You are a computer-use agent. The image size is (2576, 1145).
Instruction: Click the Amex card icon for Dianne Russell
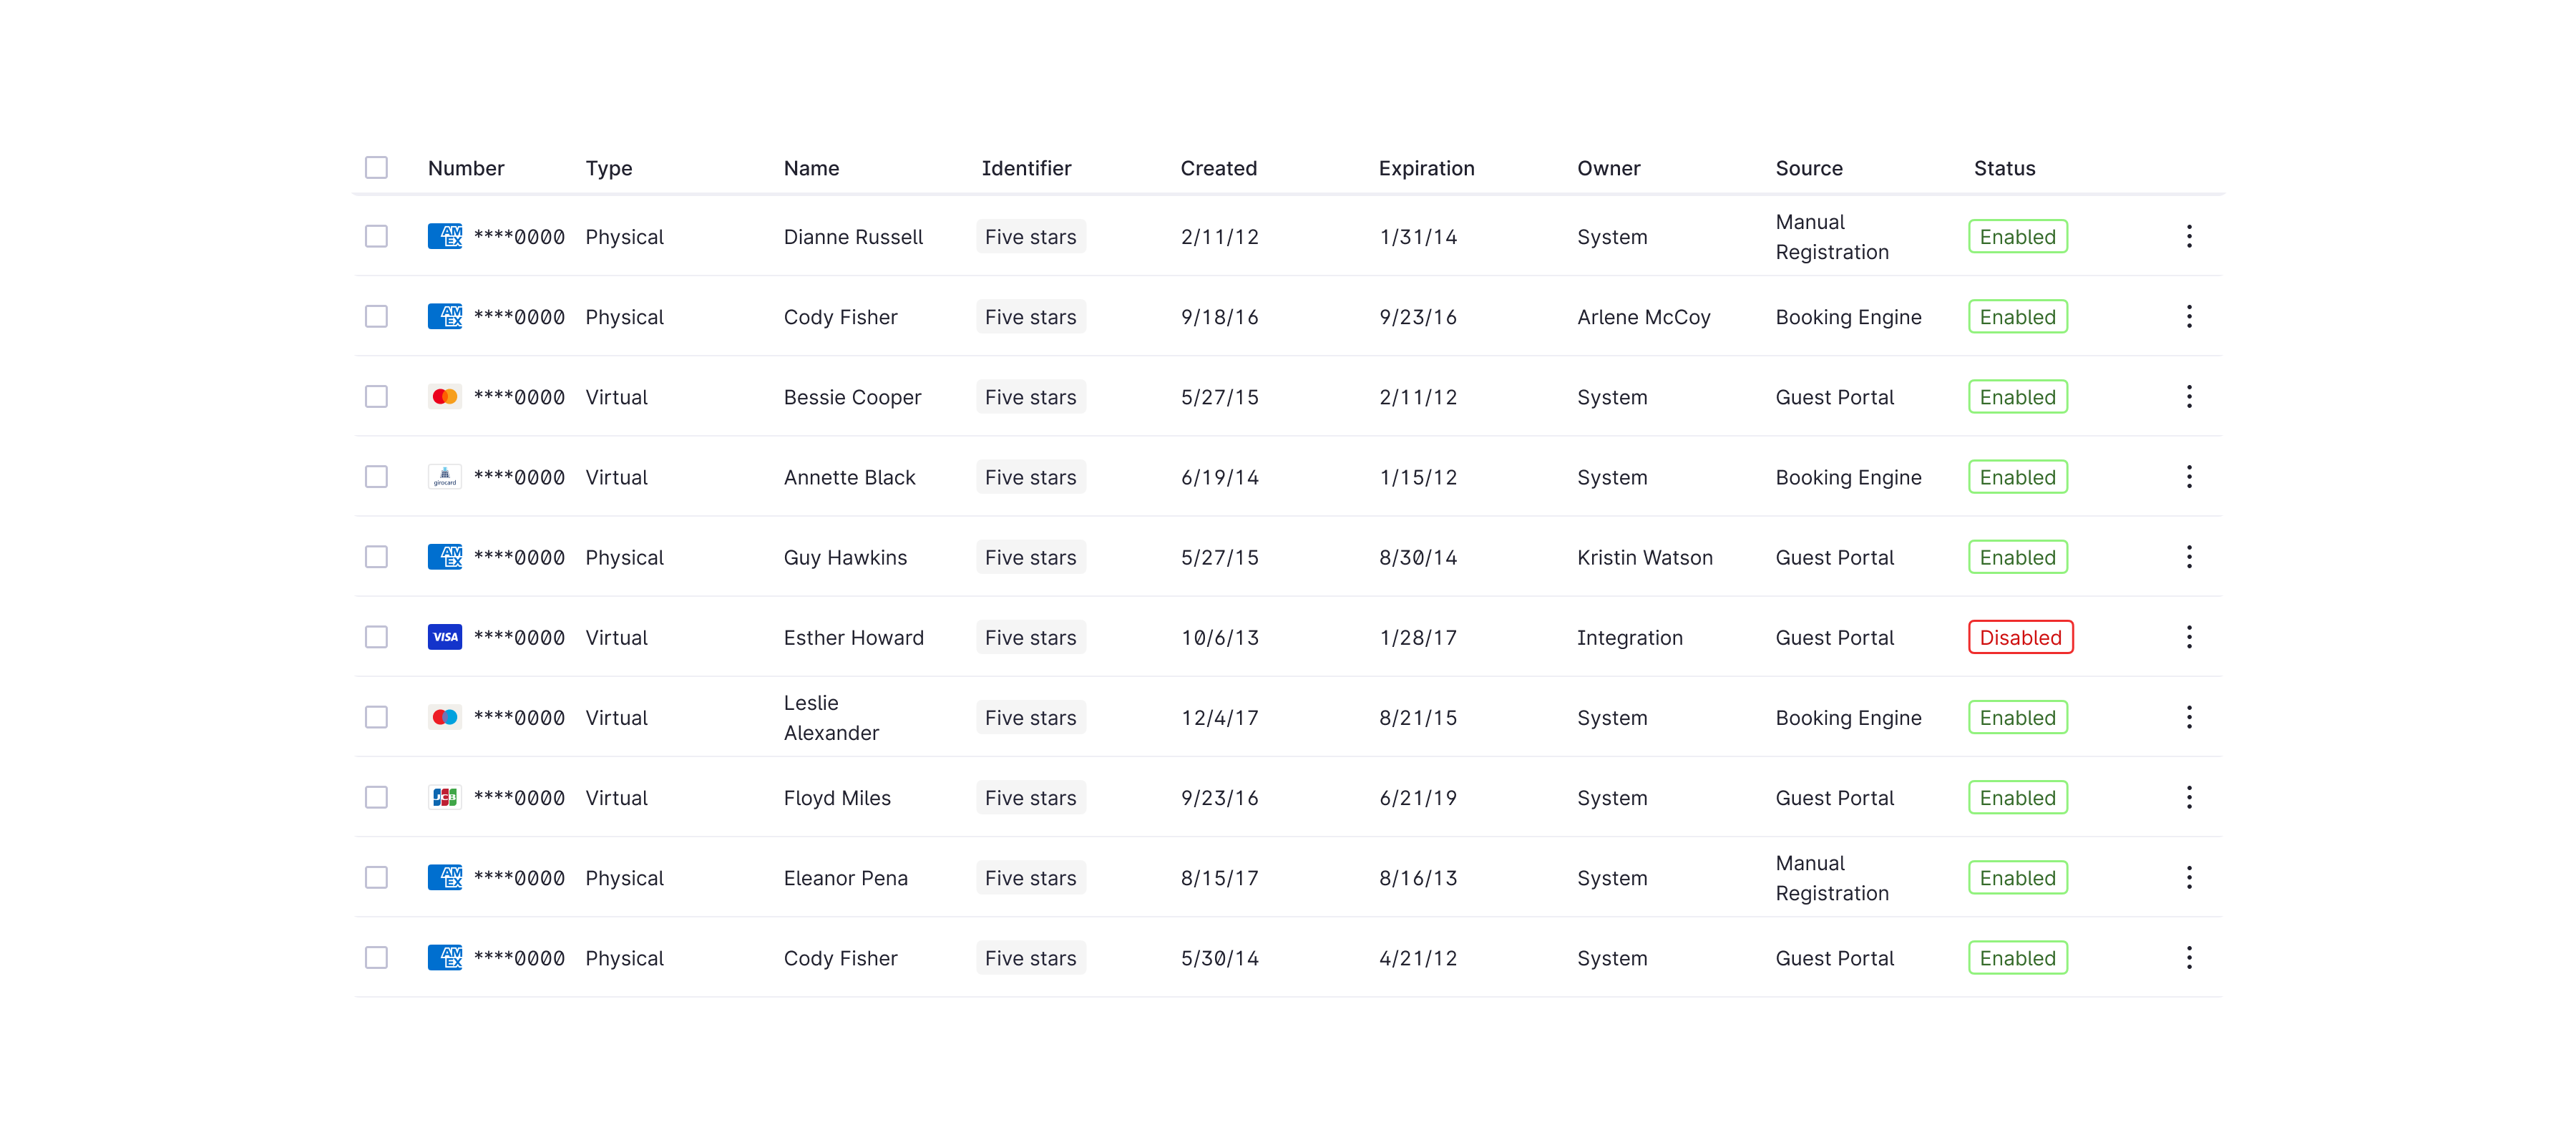444,237
